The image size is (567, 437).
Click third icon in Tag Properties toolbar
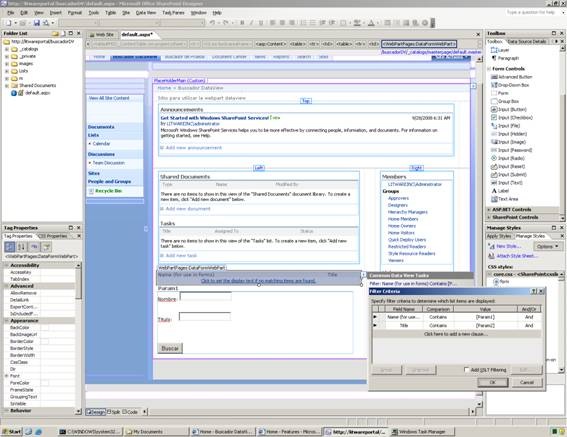pos(34,247)
